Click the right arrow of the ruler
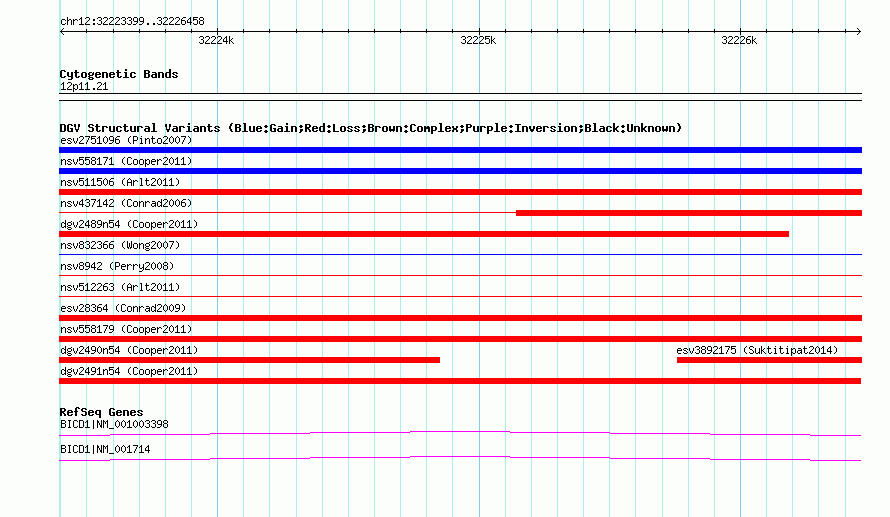890x517 pixels. click(858, 32)
